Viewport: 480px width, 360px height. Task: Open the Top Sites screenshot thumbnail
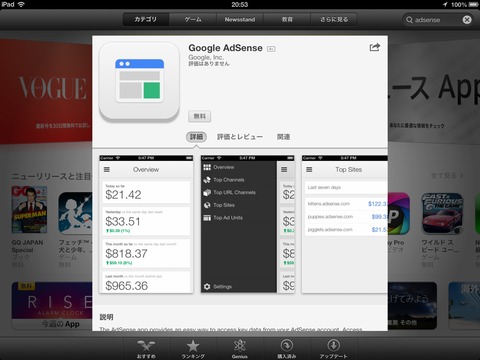(x=345, y=224)
